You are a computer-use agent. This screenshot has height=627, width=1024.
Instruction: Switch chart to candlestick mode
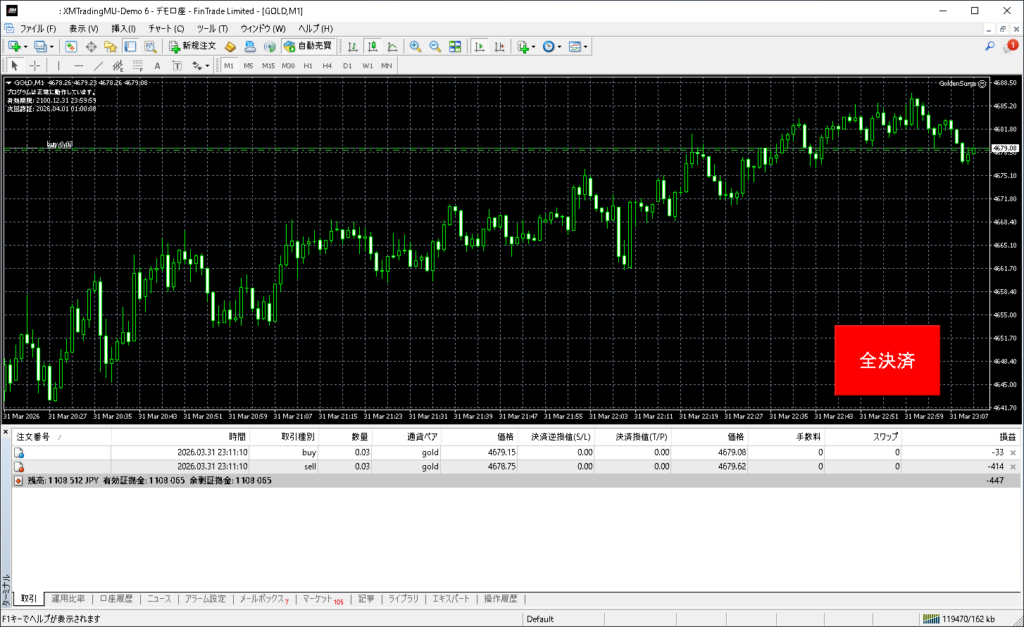[372, 46]
